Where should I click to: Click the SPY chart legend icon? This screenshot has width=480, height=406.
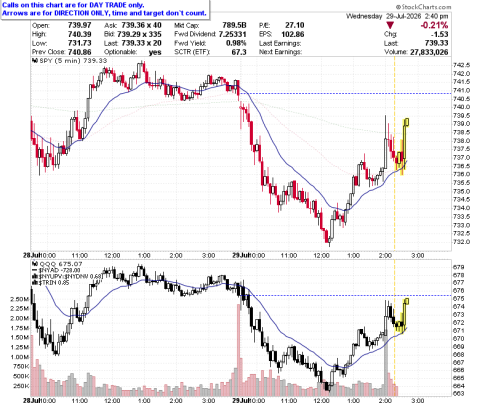(x=34, y=61)
